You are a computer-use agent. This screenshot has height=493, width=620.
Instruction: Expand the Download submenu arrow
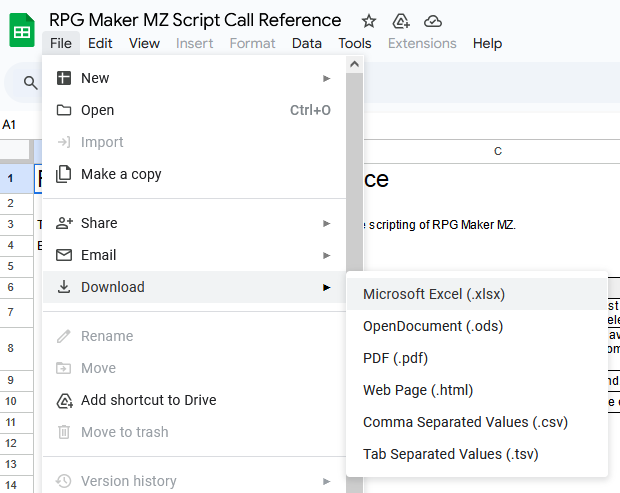326,287
